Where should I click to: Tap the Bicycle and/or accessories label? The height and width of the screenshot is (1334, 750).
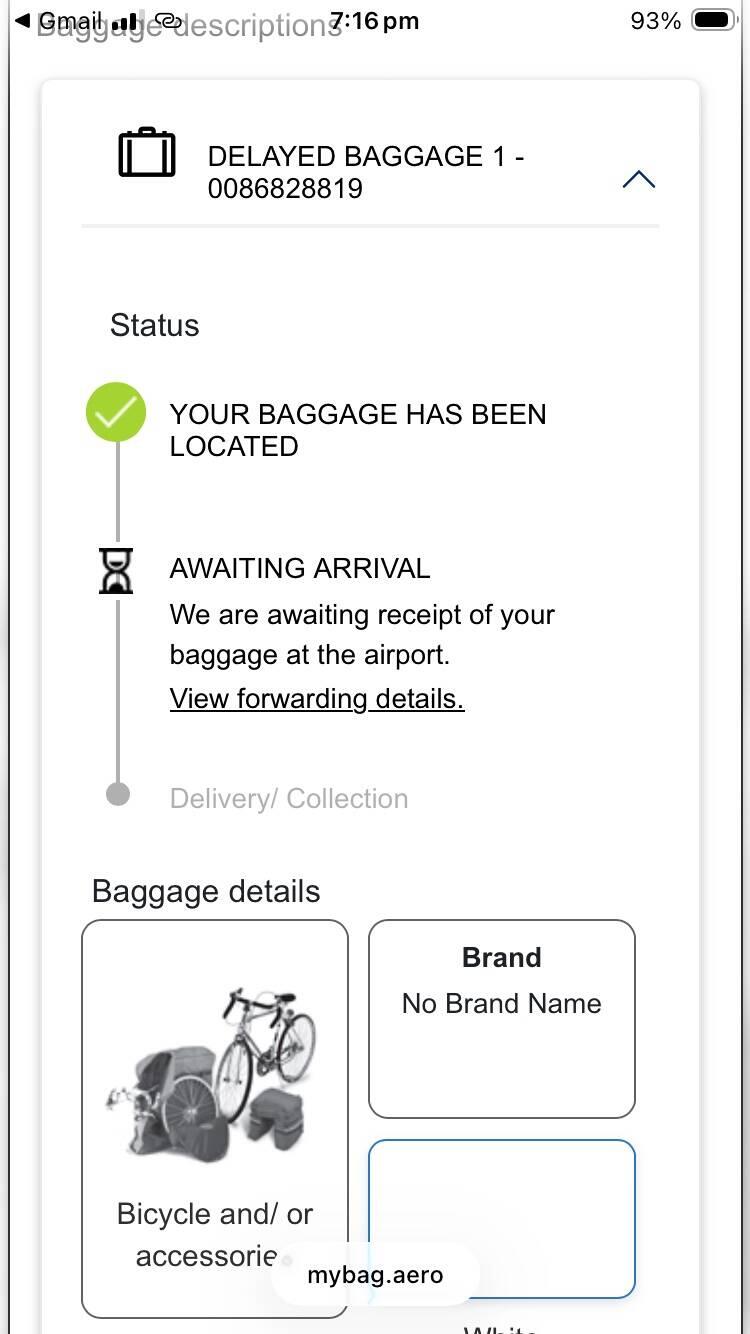tap(214, 1234)
